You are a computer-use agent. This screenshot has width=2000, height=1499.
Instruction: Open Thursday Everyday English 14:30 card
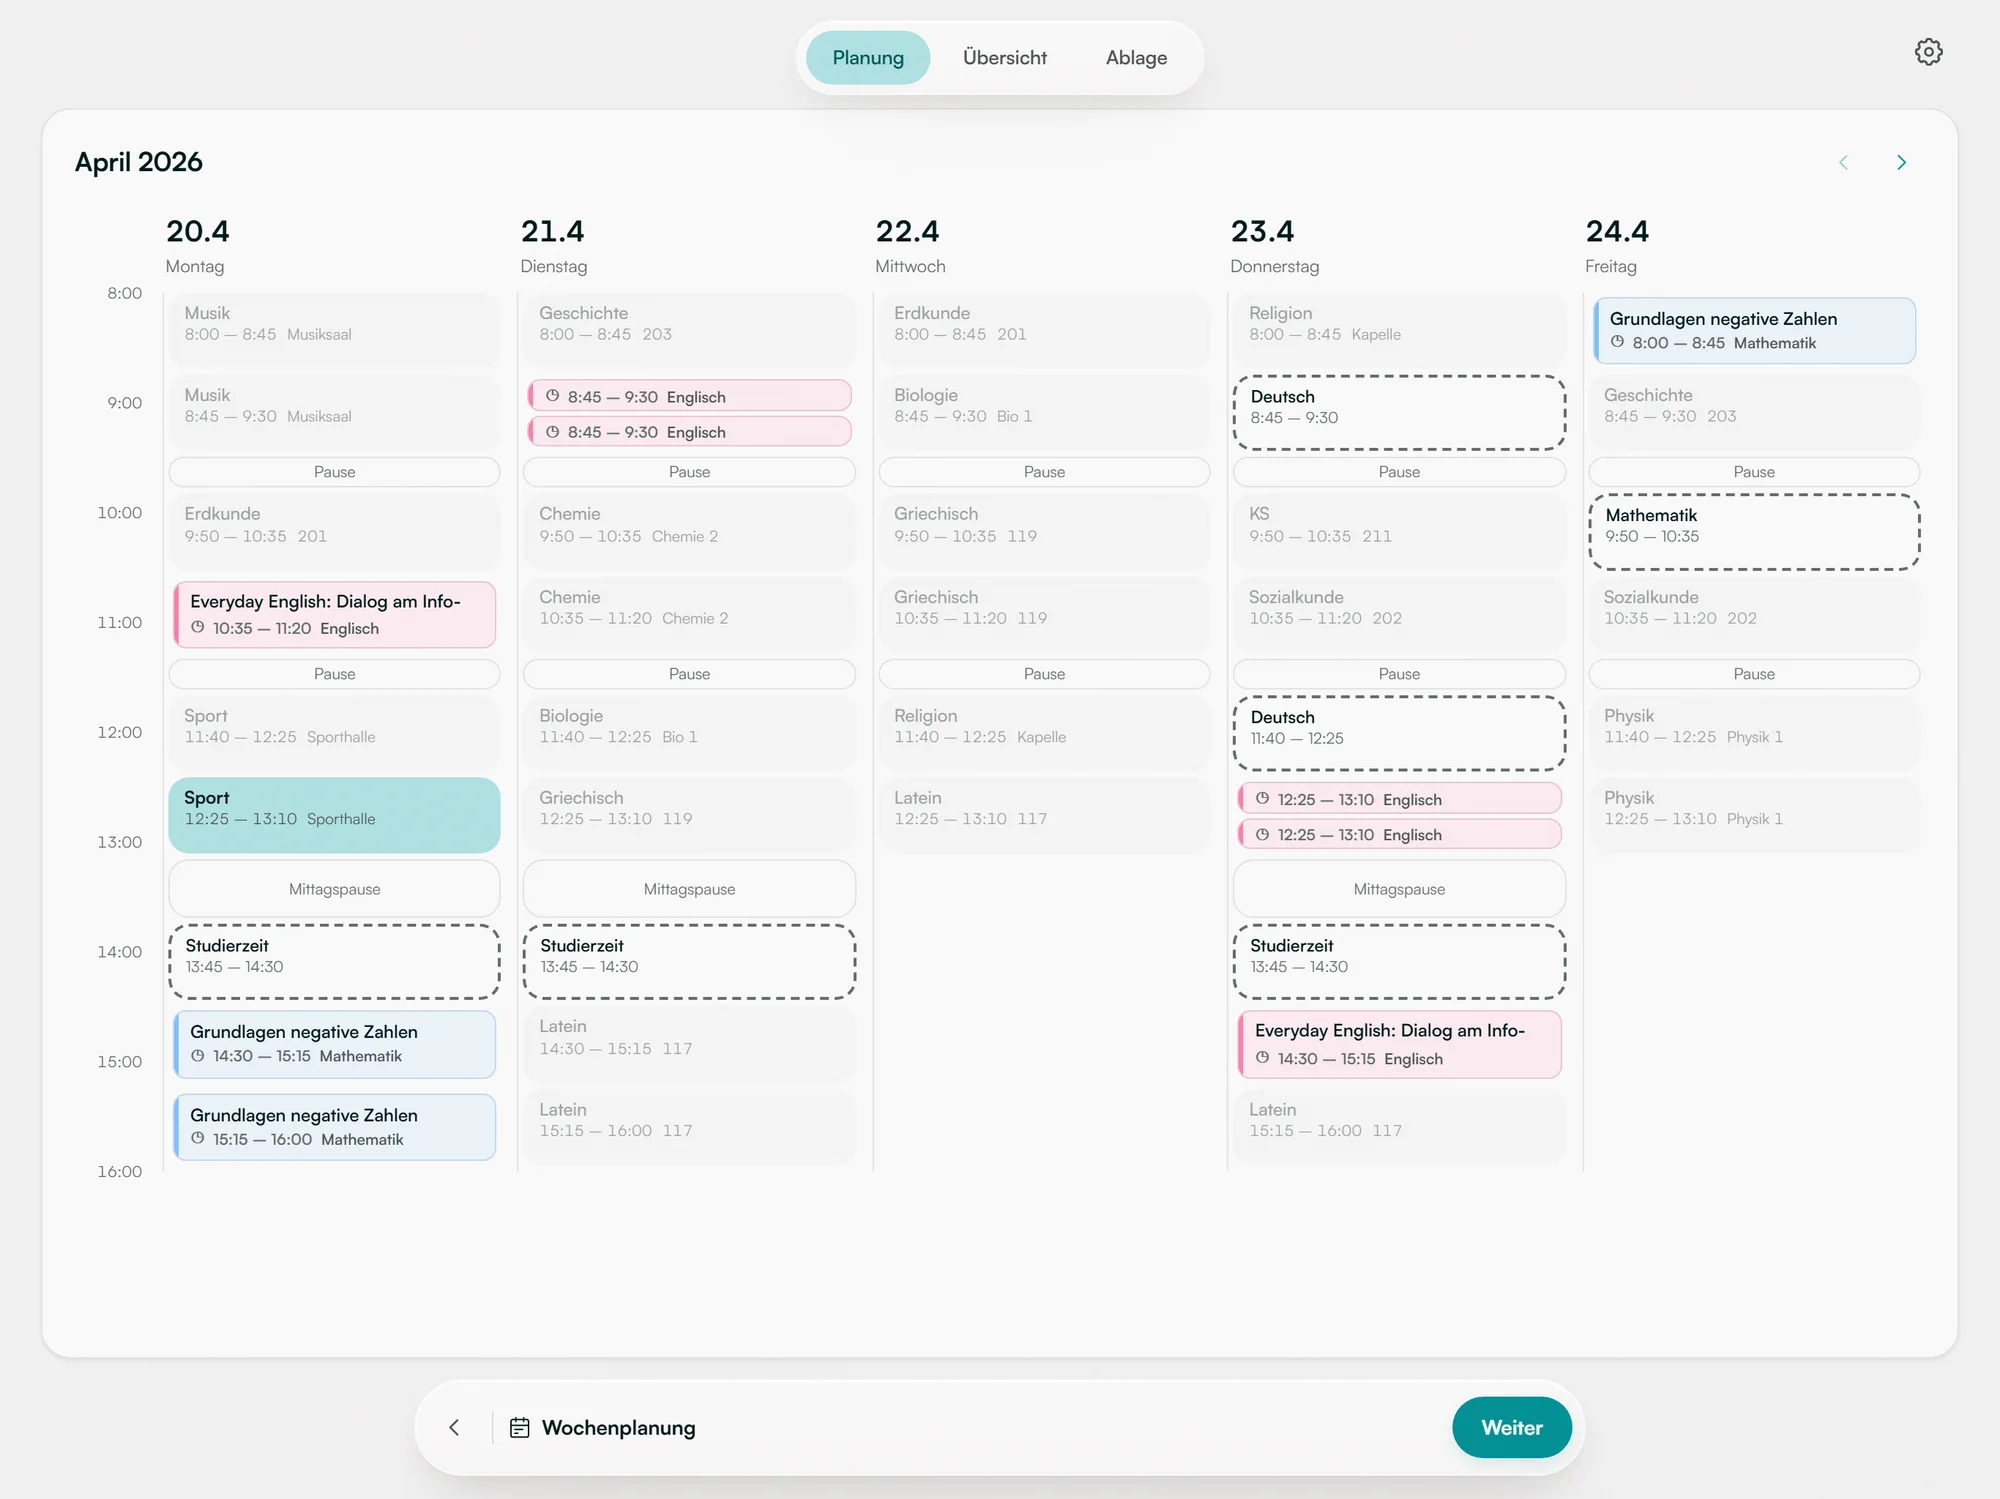coord(1399,1044)
